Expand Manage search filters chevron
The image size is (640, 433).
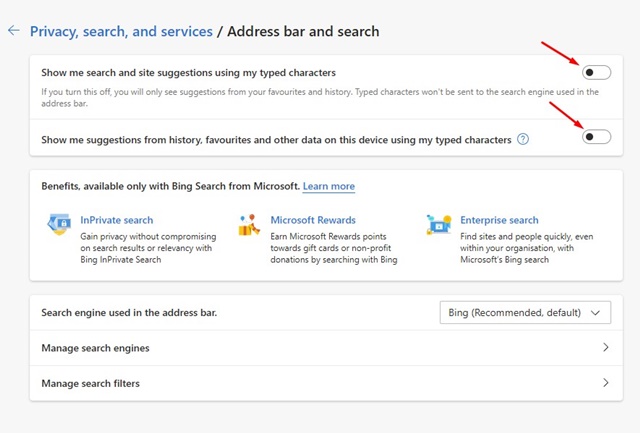point(606,383)
